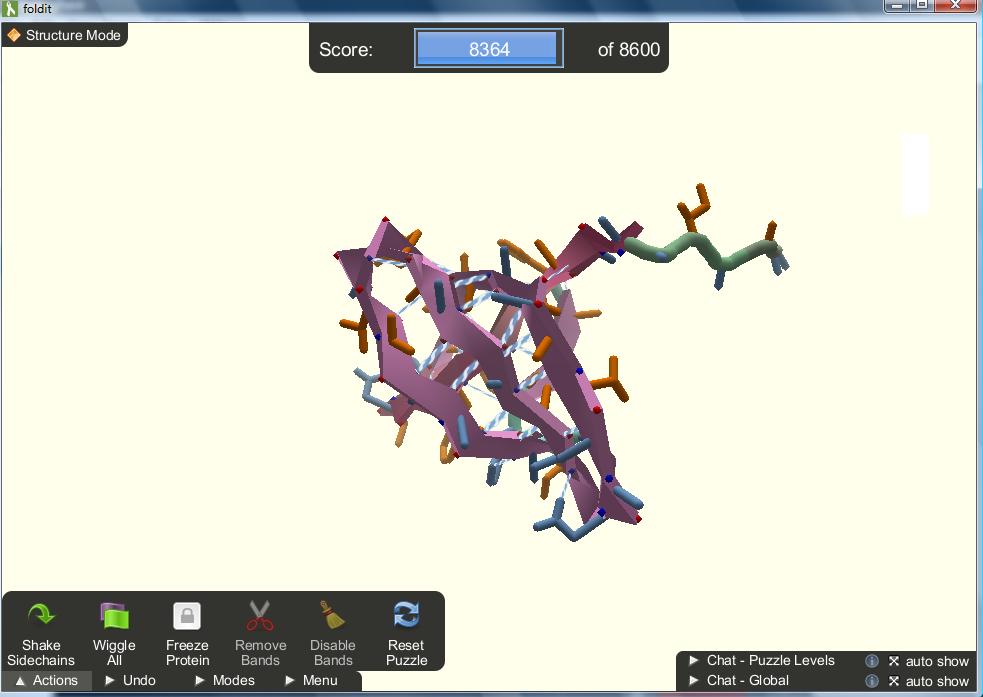Open the Undo menu

point(130,680)
